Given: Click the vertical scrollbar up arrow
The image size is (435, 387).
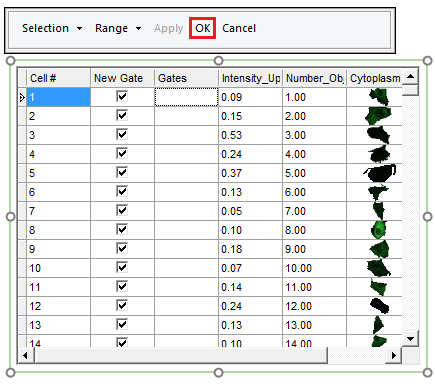Looking at the screenshot, I should (x=410, y=77).
